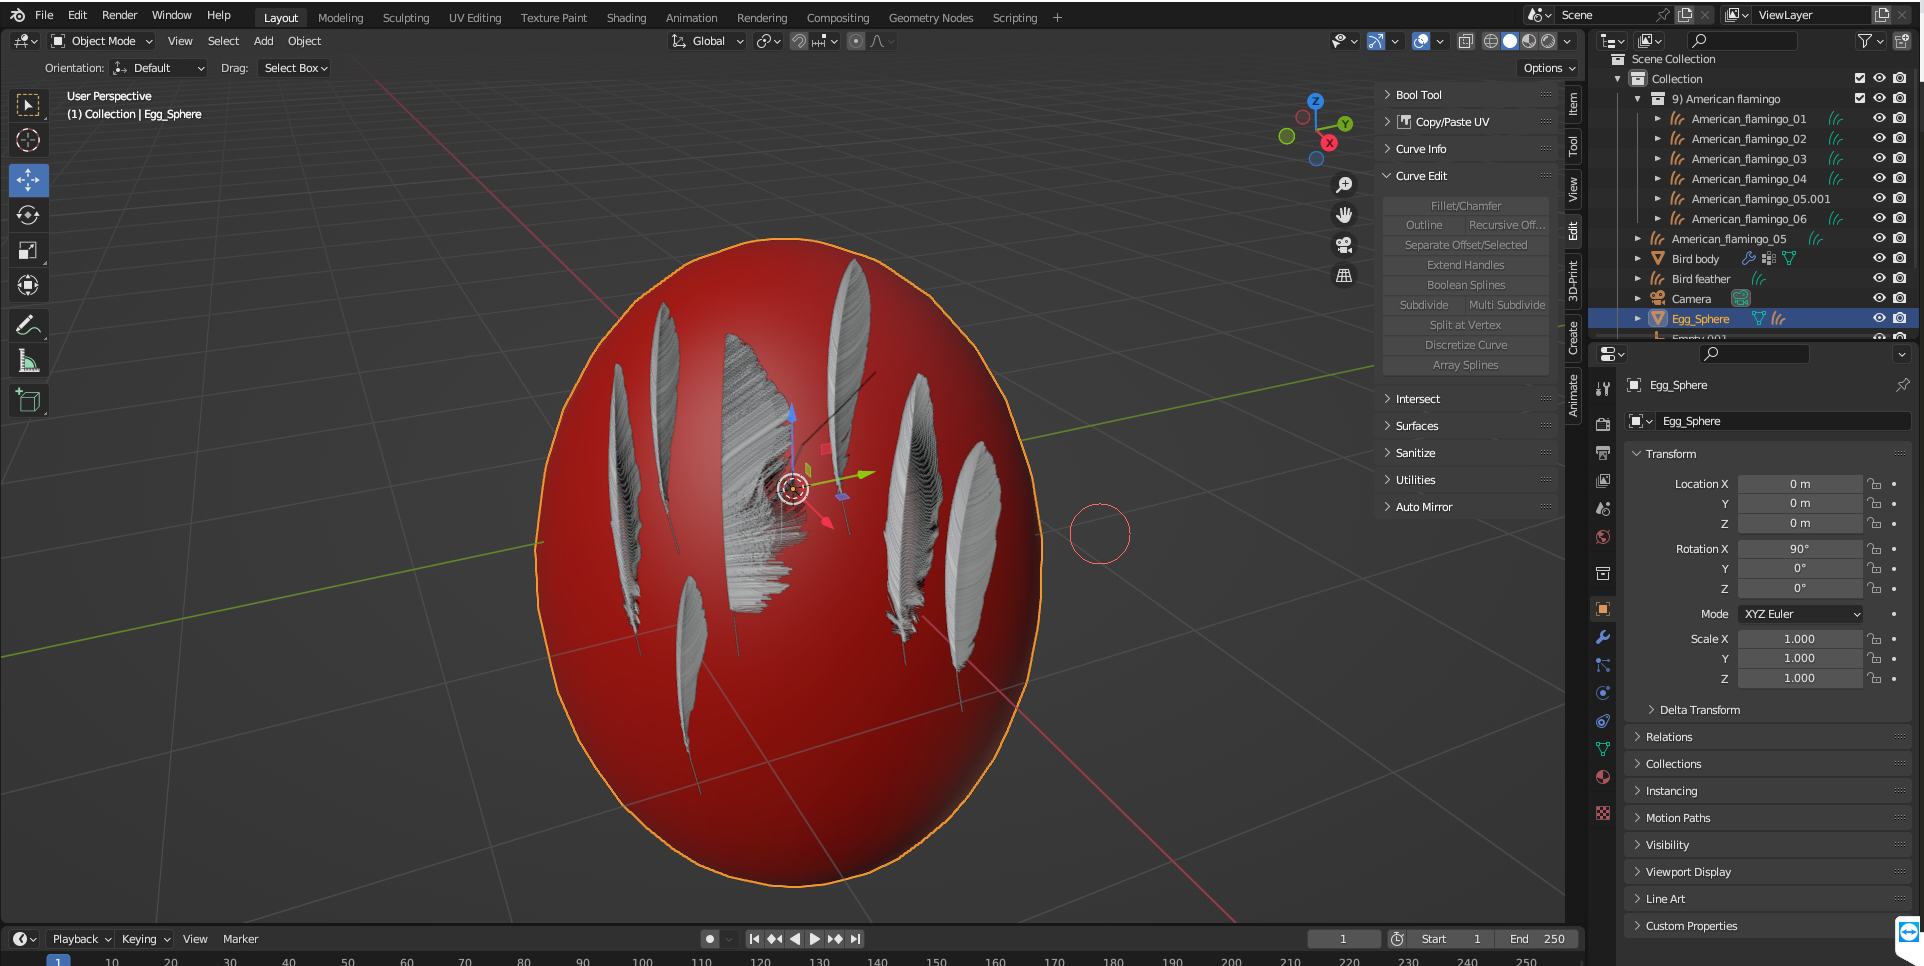Click the Boolean Splines button

(1466, 285)
